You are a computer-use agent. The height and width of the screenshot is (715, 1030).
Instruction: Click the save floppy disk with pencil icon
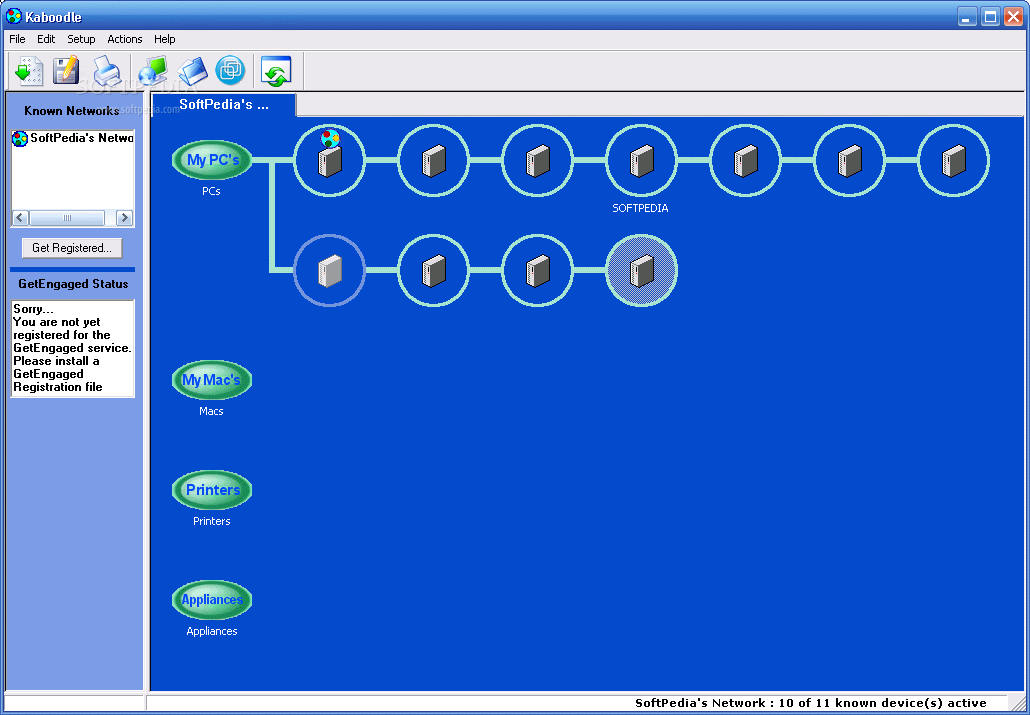66,70
